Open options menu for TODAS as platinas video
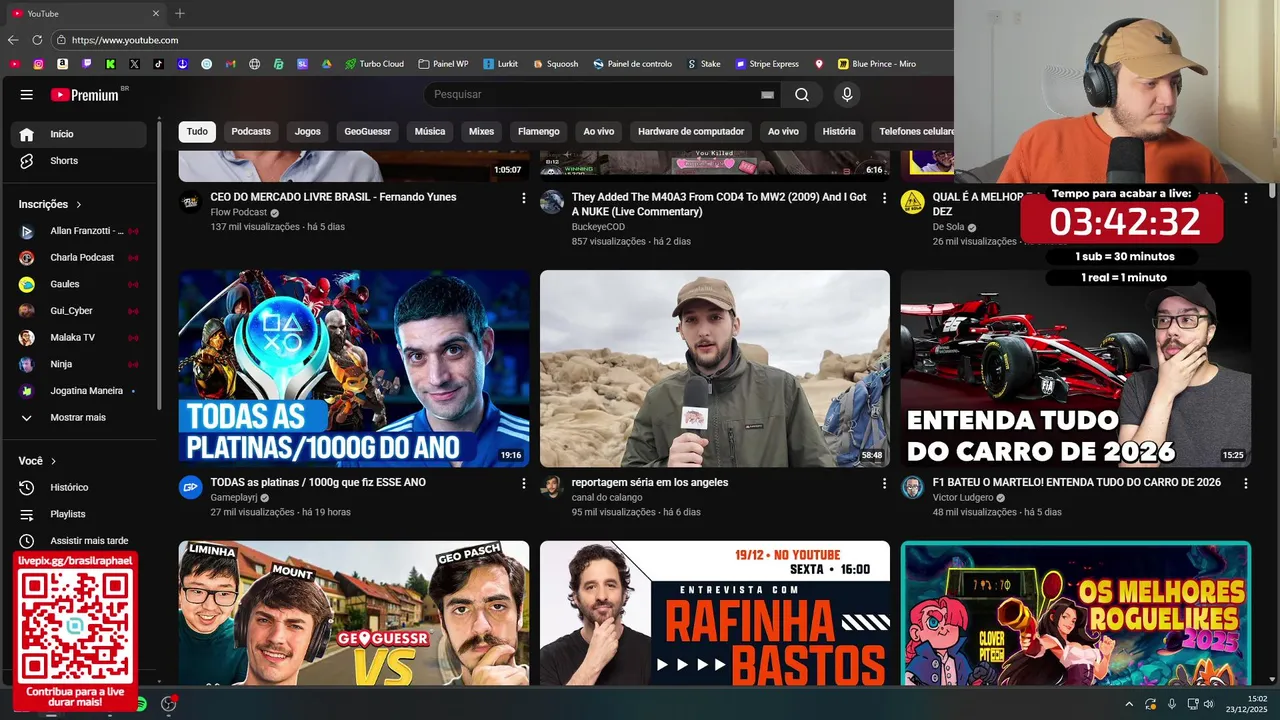The image size is (1280, 720). point(523,483)
